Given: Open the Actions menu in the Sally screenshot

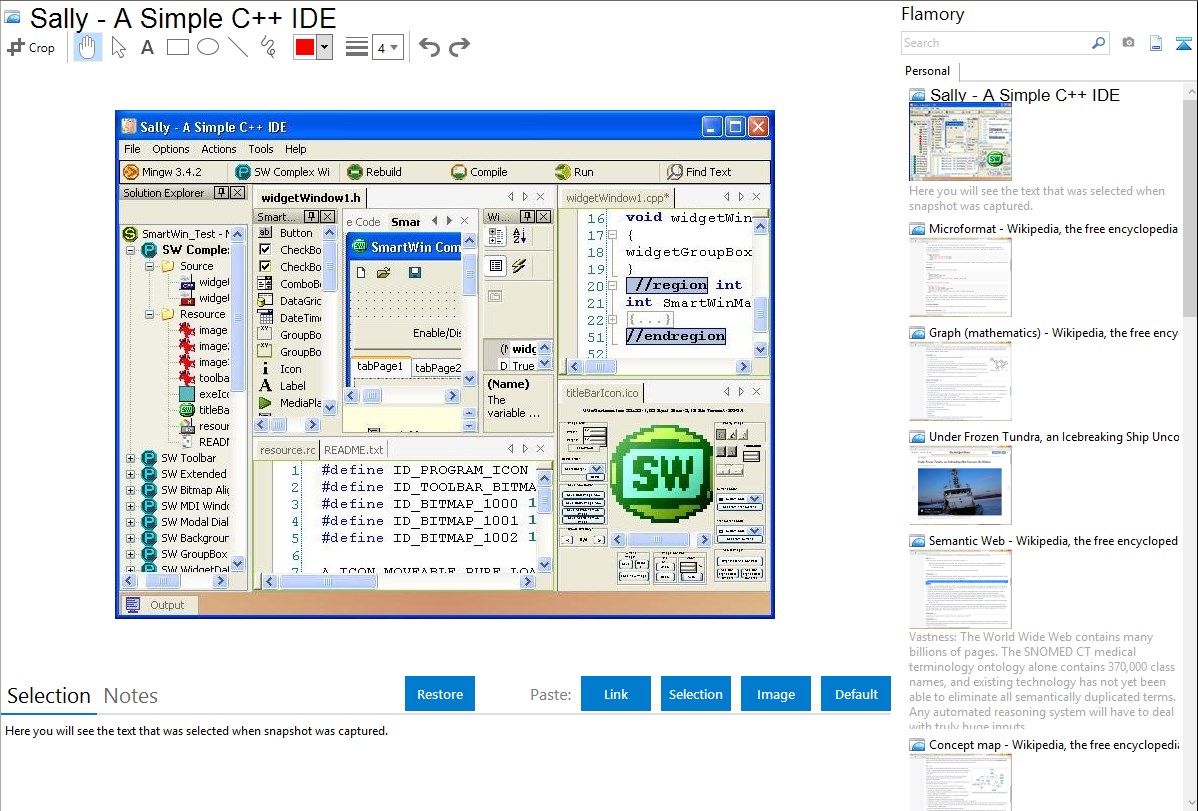Looking at the screenshot, I should point(219,149).
